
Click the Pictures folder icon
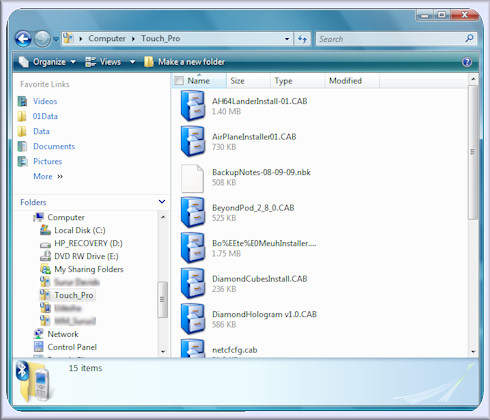tap(22, 161)
